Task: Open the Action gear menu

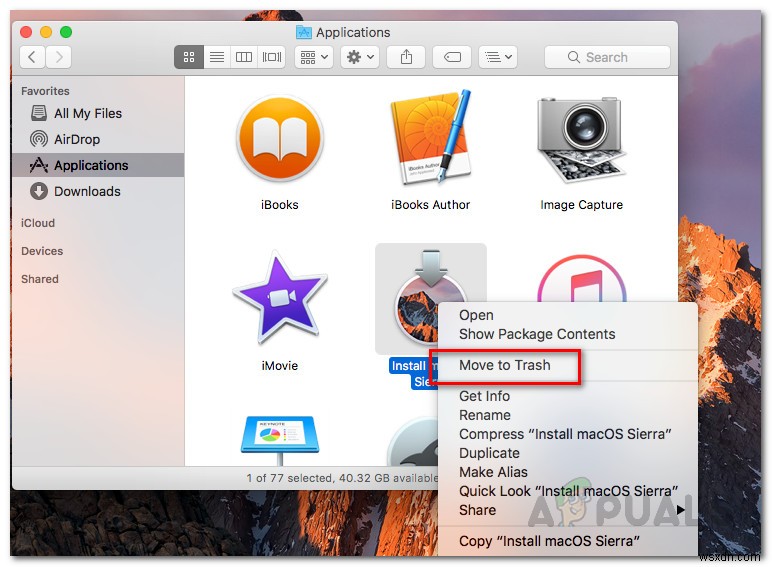Action: pos(360,57)
